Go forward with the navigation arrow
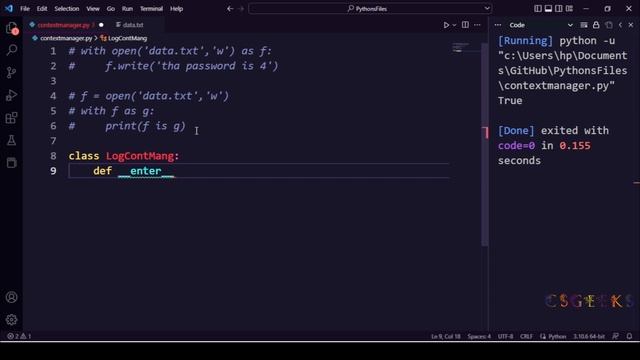 click(241, 9)
